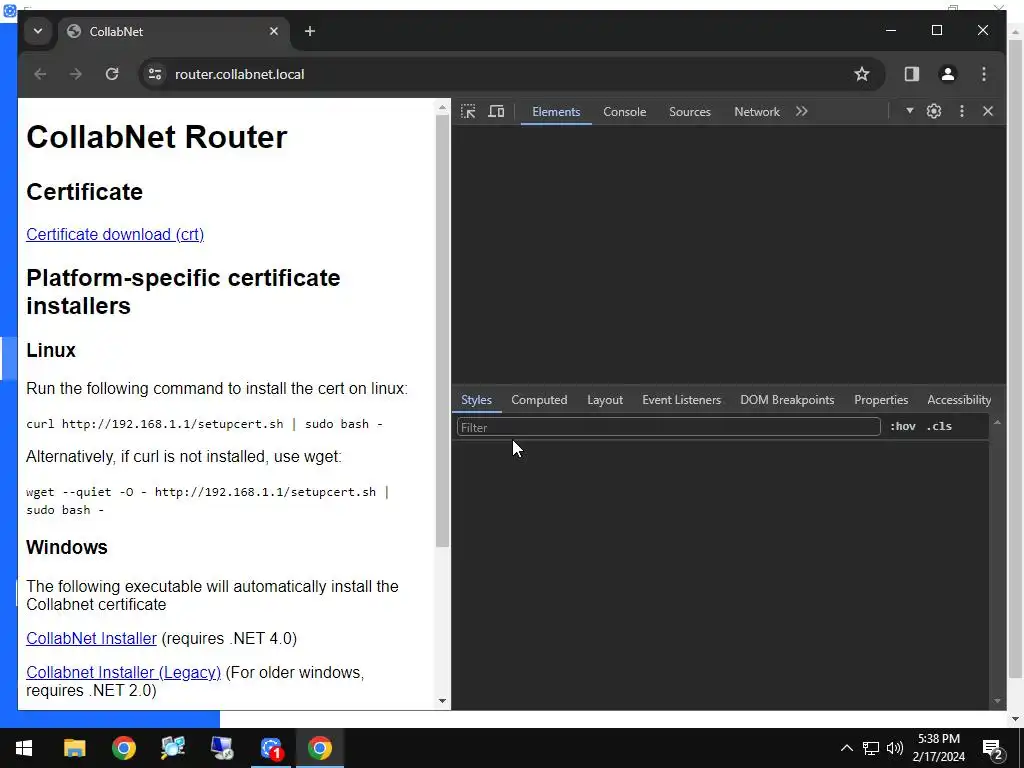Viewport: 1024px width, 768px height.
Task: Open the network status tray icon
Action: (x=871, y=748)
